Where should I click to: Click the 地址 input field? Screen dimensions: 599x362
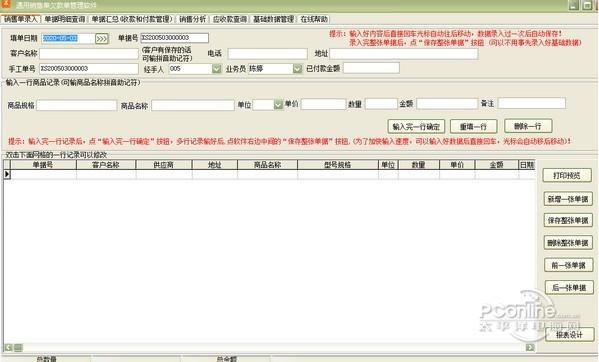pos(404,53)
